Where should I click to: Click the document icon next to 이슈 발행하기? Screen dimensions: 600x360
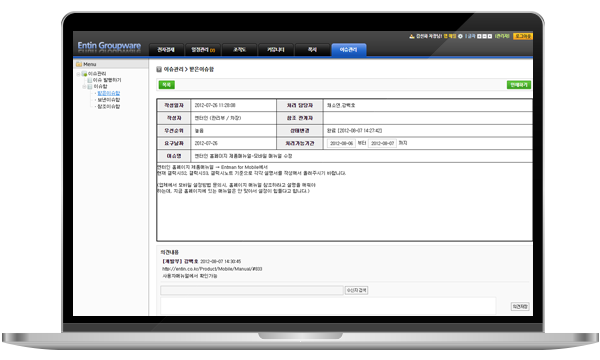pyautogui.click(x=90, y=80)
